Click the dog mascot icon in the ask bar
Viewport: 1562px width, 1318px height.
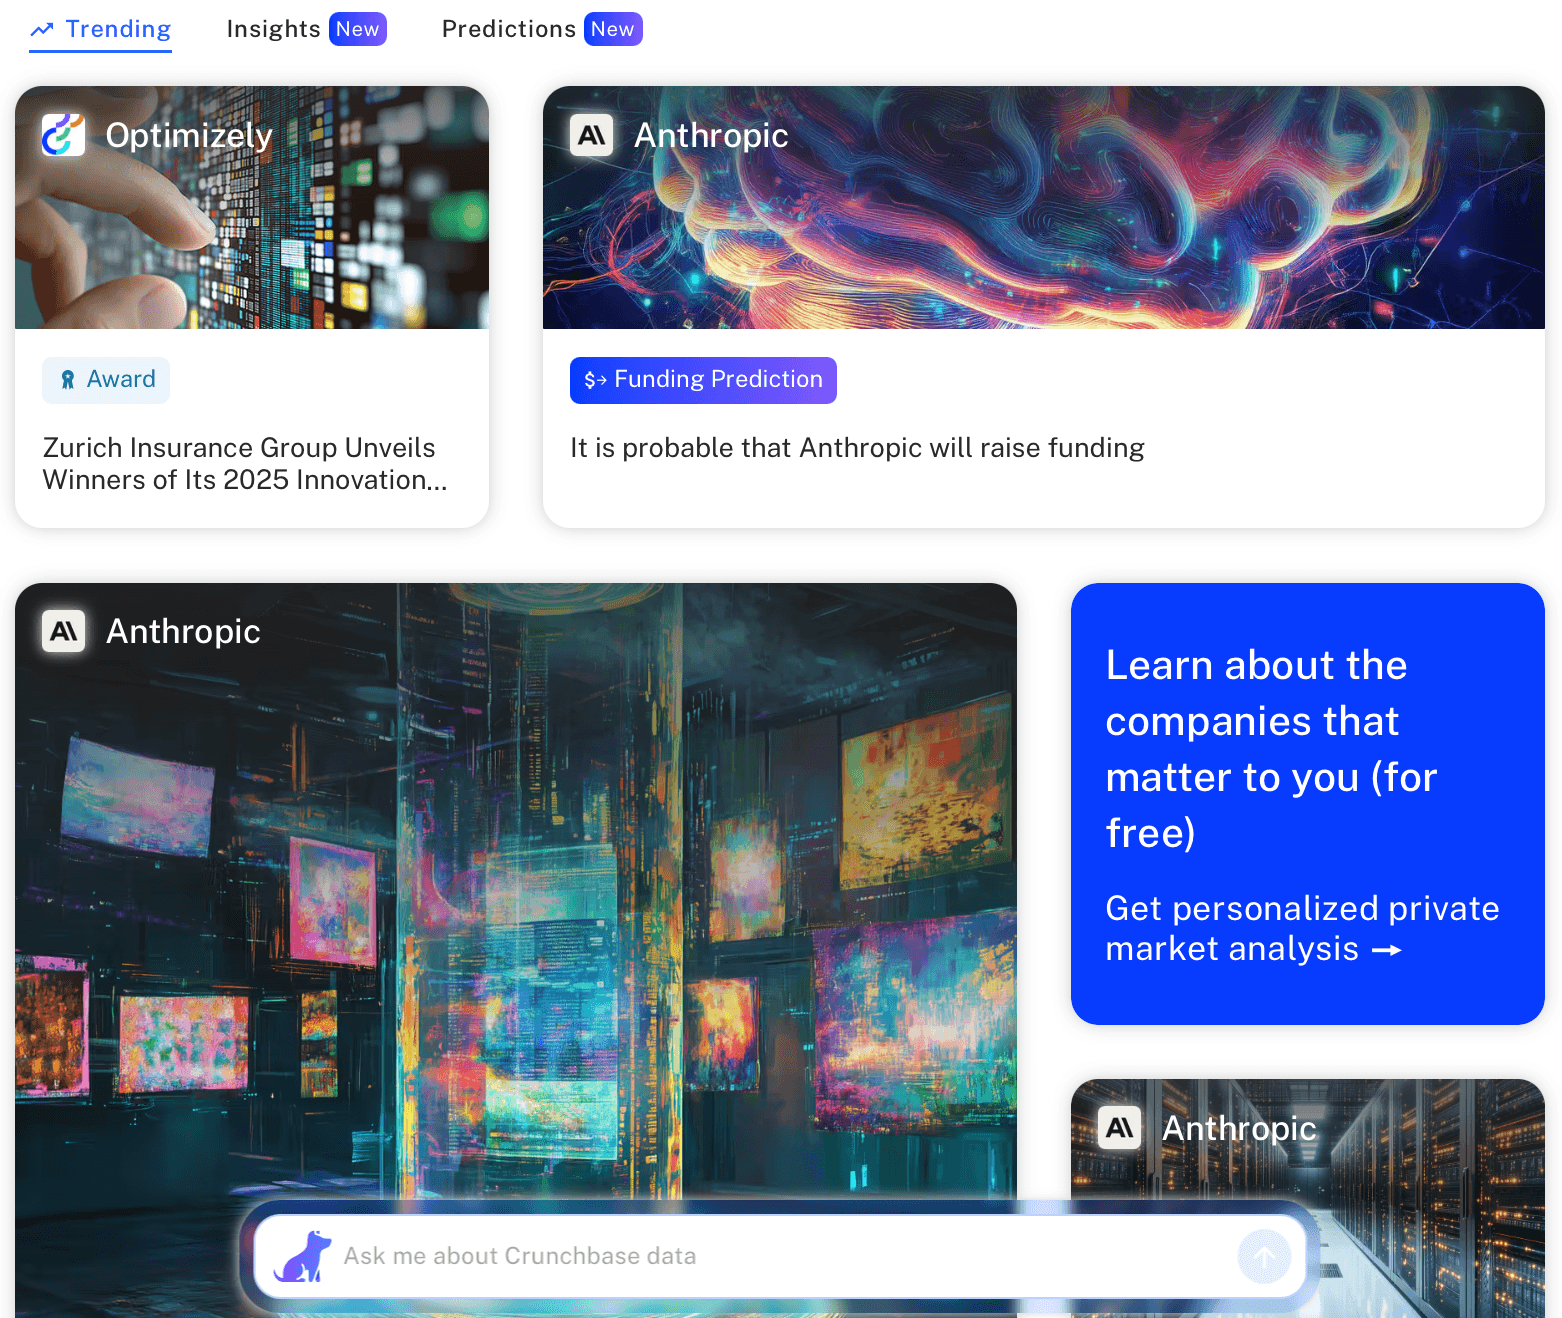302,1256
